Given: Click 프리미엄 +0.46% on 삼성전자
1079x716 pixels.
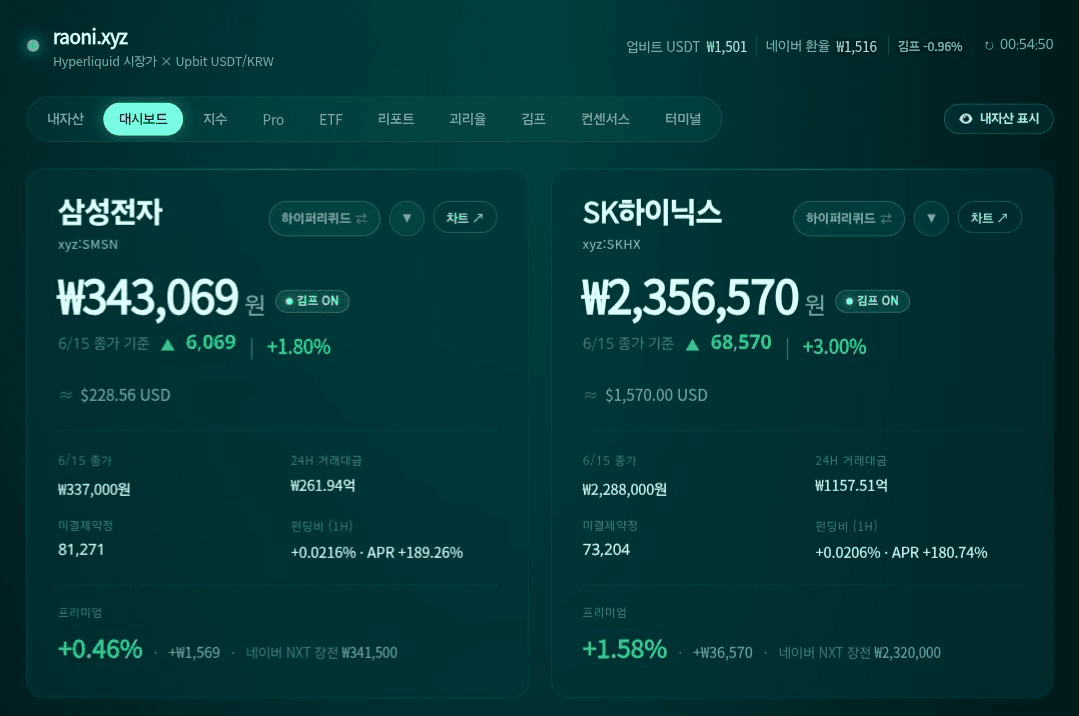Looking at the screenshot, I should pyautogui.click(x=100, y=649).
